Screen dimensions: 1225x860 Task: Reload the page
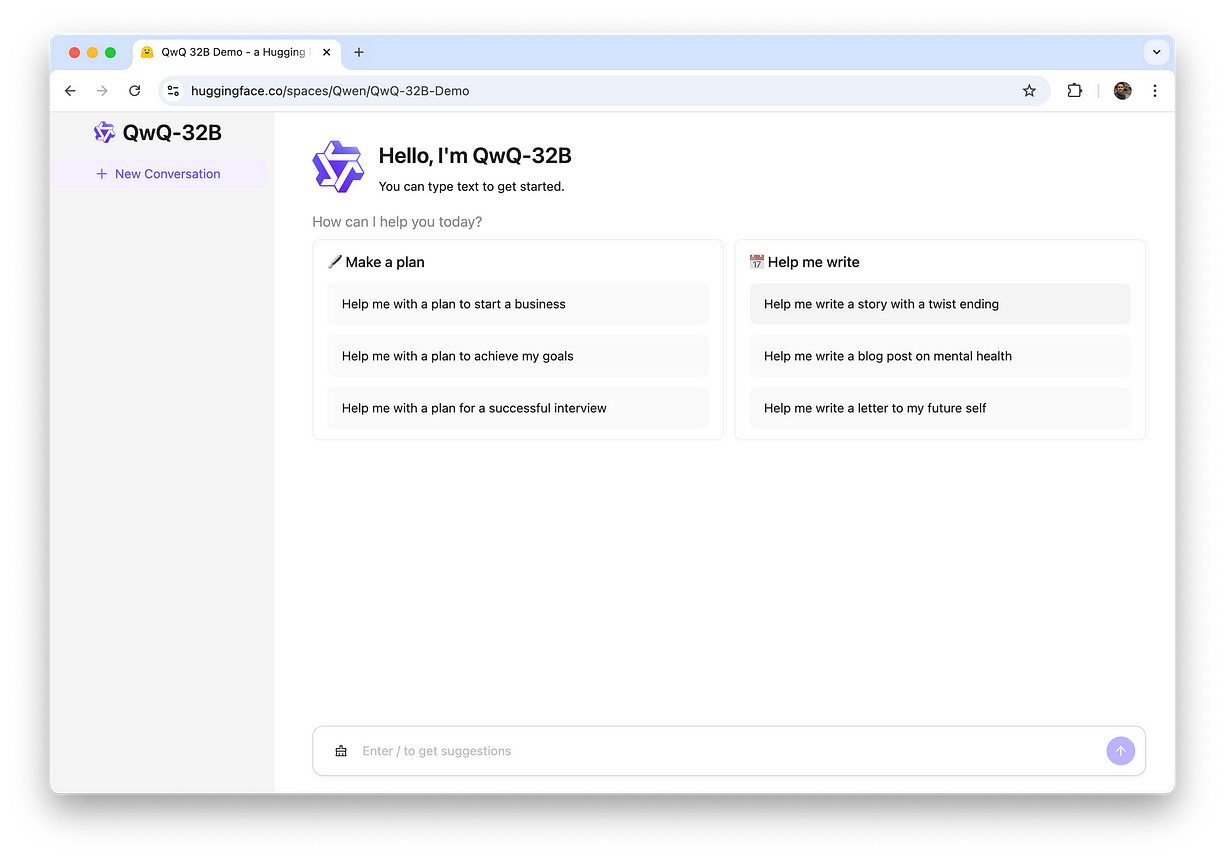(135, 91)
